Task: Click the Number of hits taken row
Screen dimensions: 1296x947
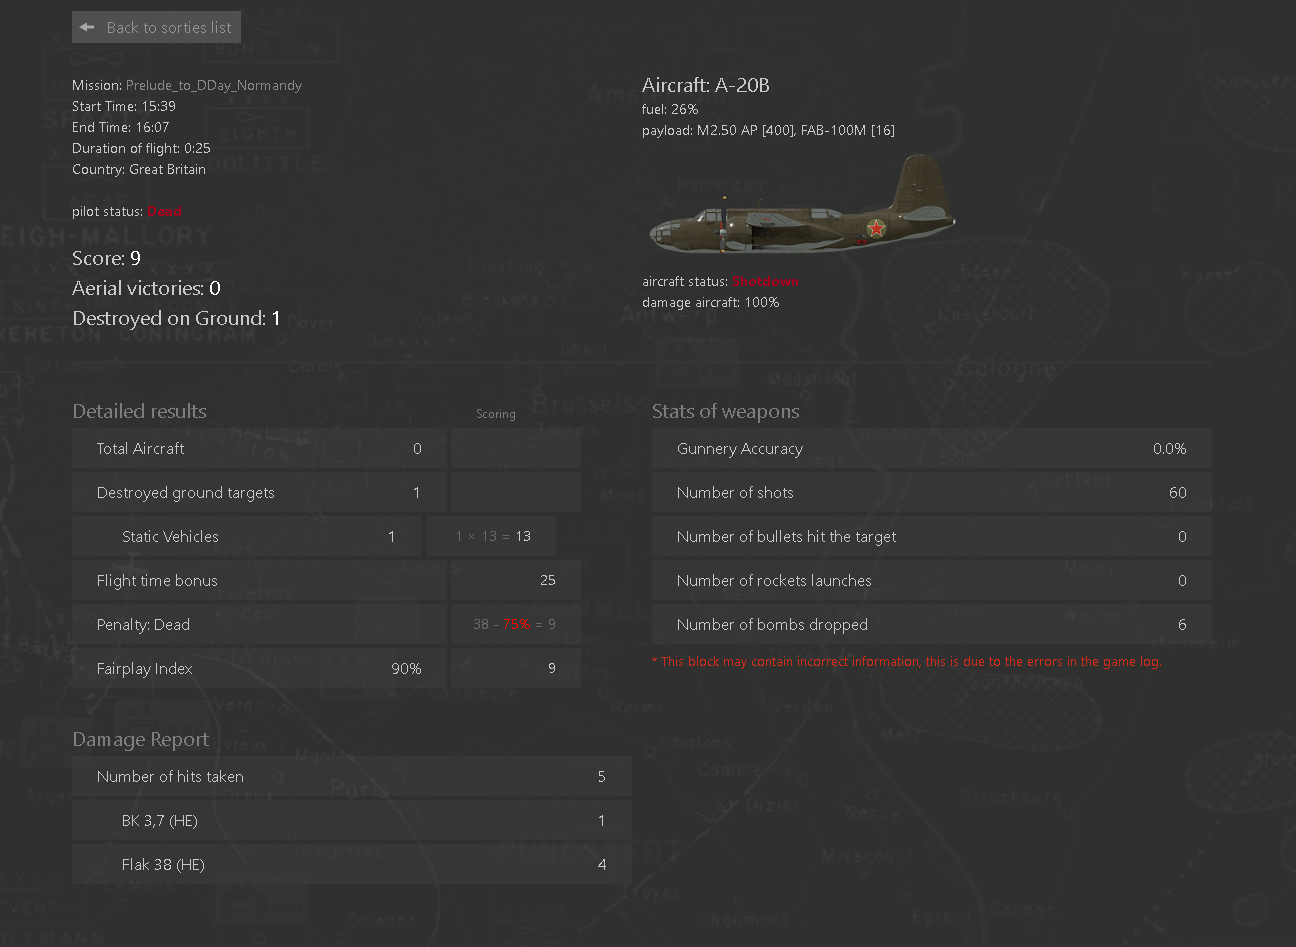Action: point(352,777)
